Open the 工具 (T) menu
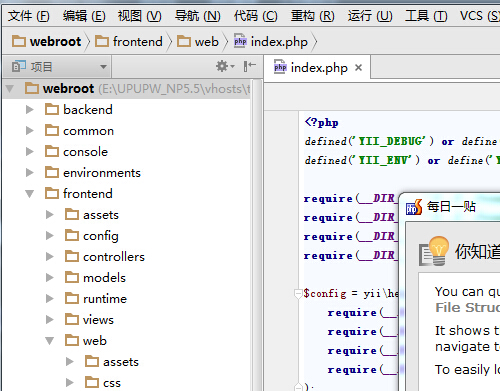This screenshot has width=500, height=391. click(x=426, y=16)
